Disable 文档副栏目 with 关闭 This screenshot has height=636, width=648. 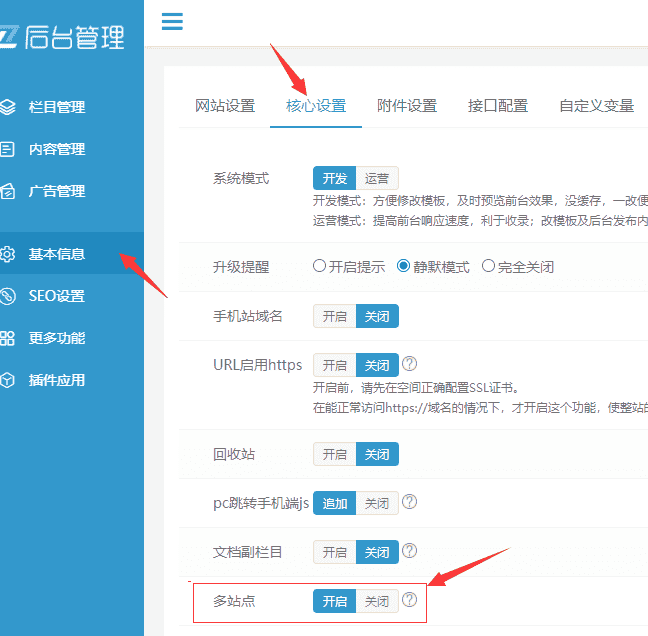[x=377, y=552]
